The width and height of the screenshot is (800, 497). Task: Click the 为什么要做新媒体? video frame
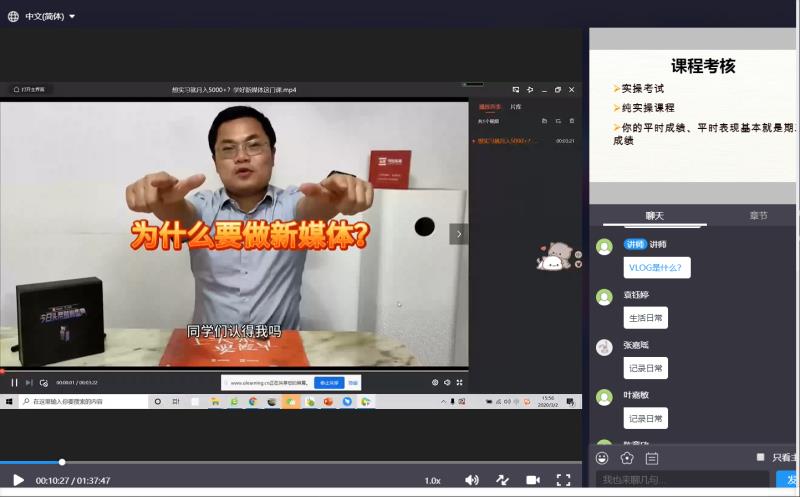pos(234,234)
